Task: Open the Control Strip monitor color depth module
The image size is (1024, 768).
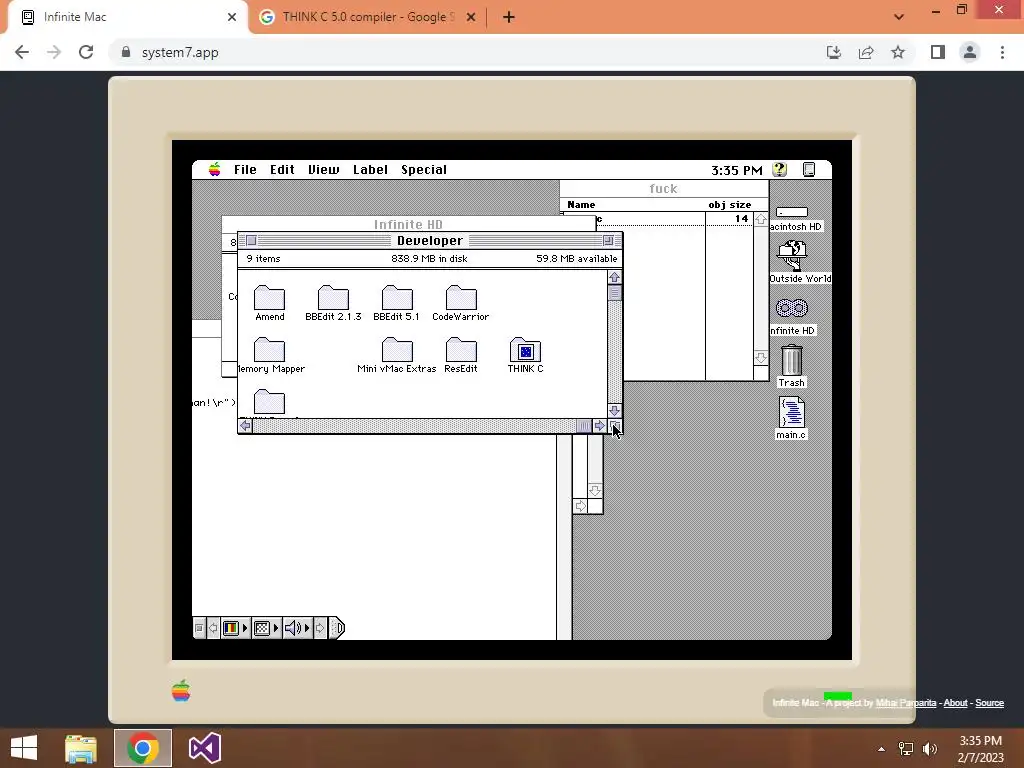Action: [x=235, y=628]
